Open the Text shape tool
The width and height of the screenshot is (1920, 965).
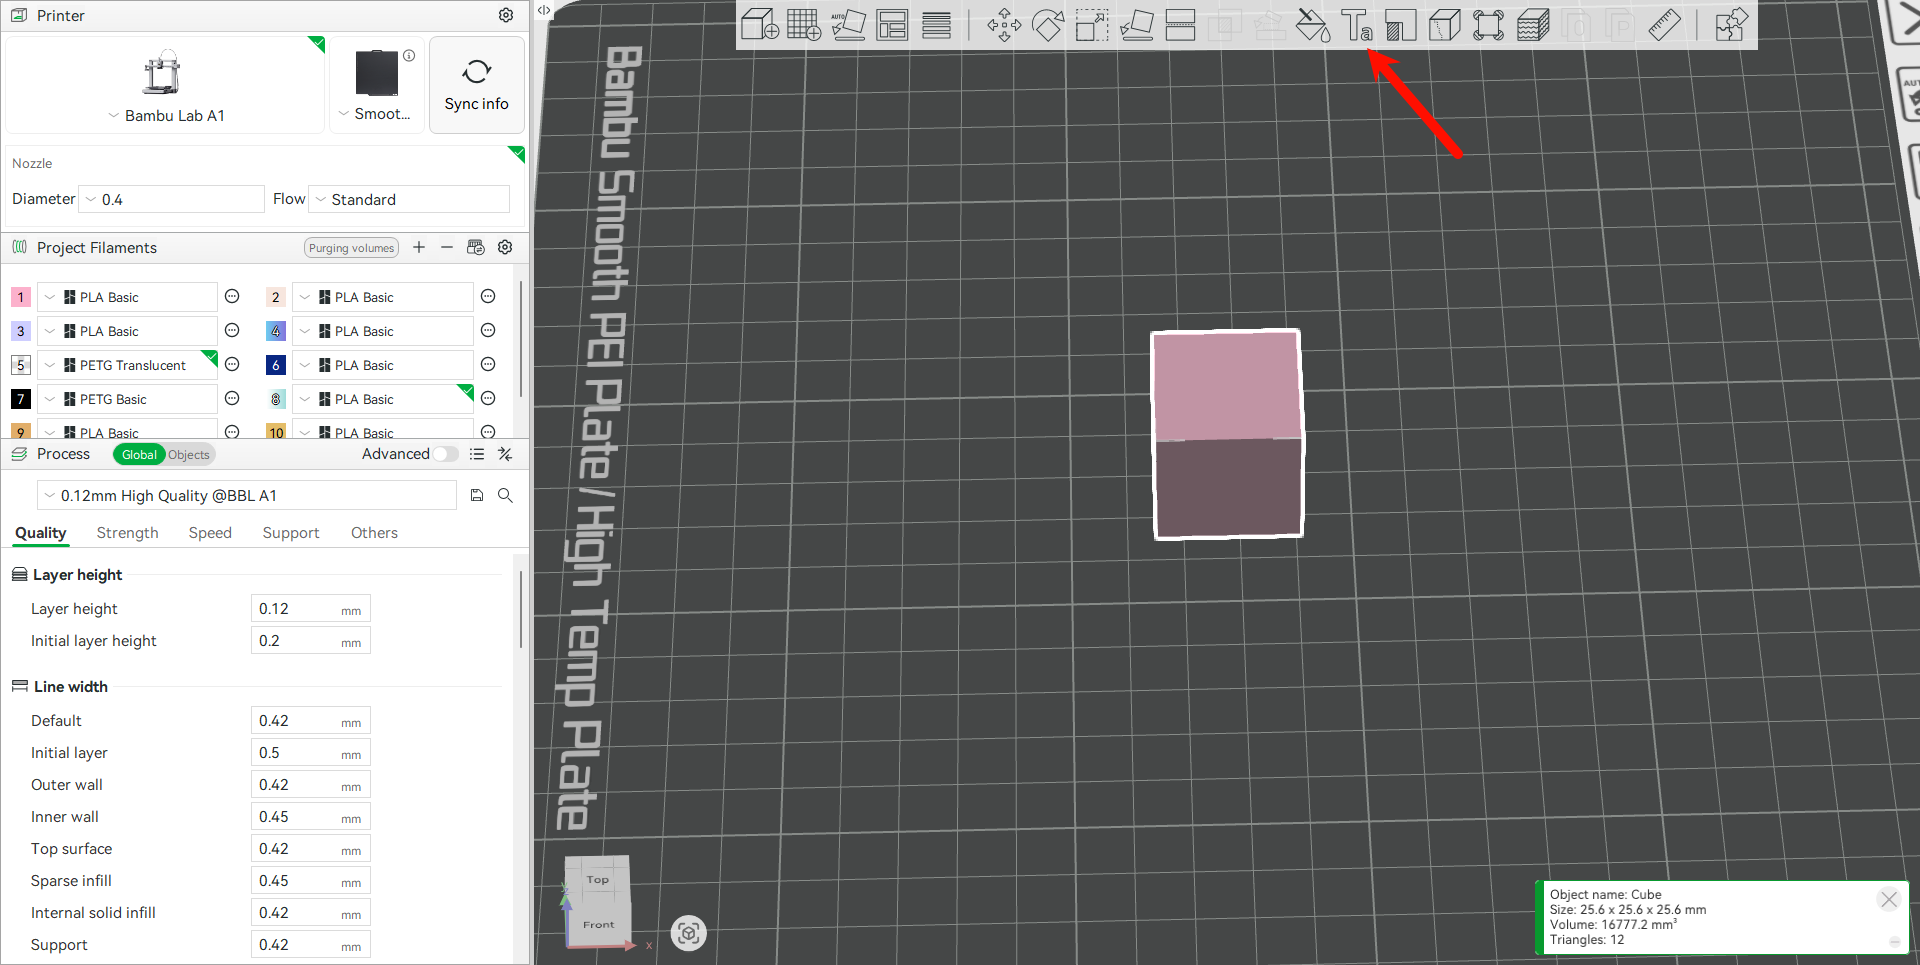[x=1357, y=24]
